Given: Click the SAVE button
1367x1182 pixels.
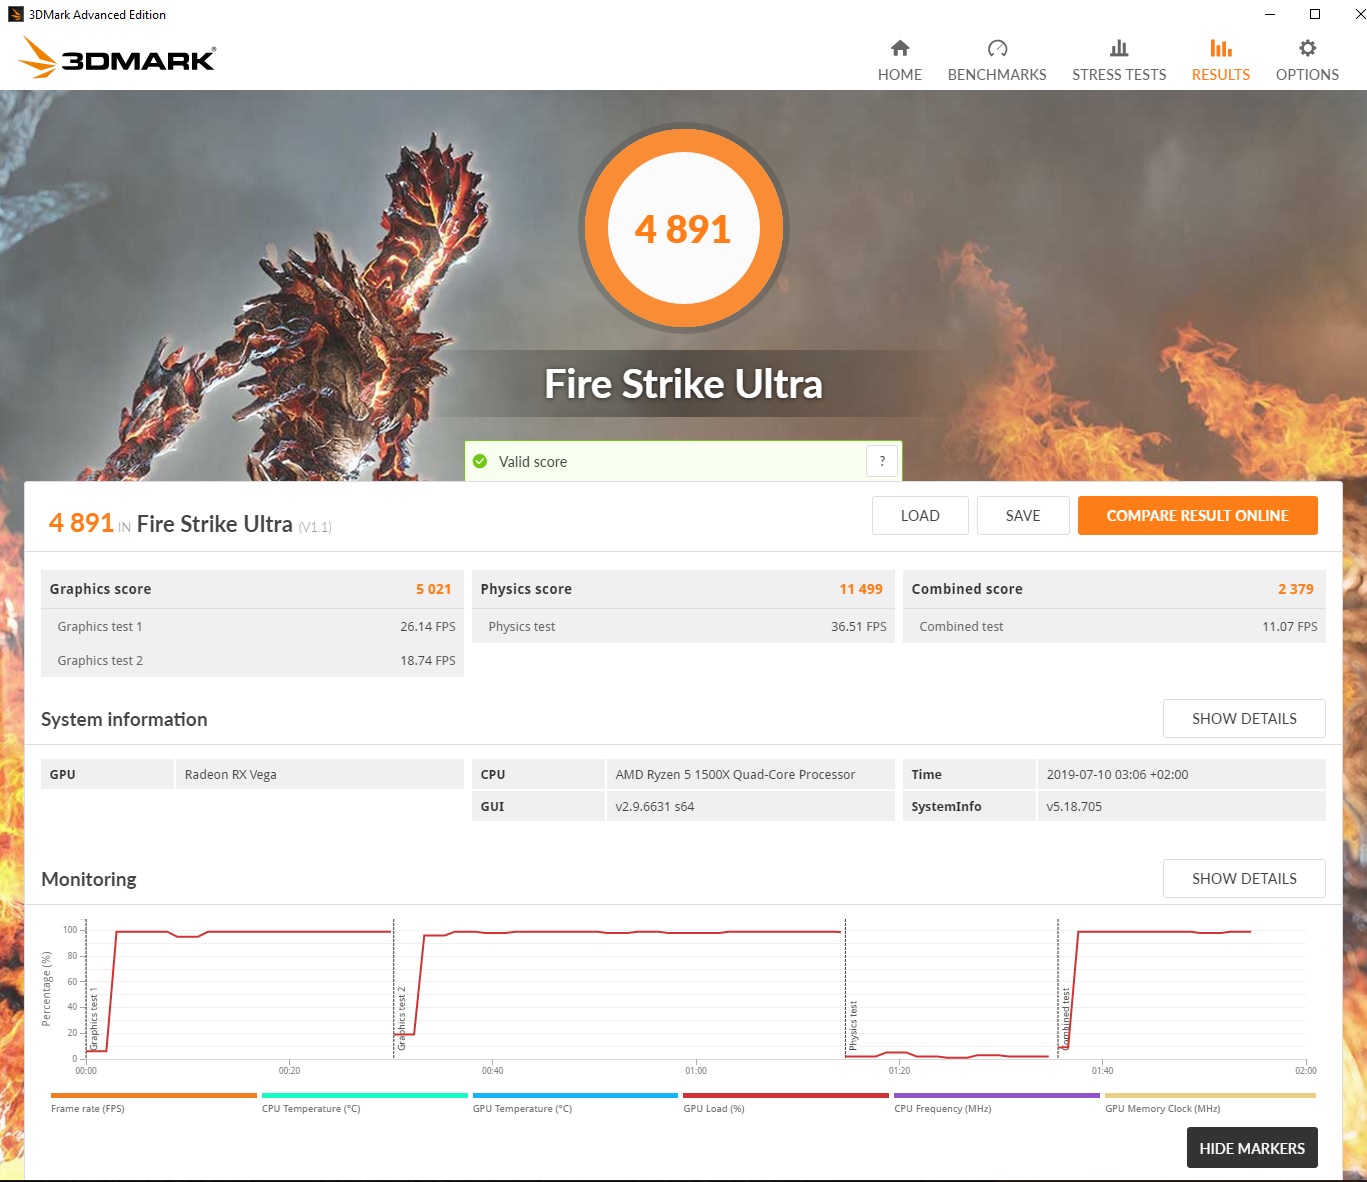Looking at the screenshot, I should pos(1023,516).
